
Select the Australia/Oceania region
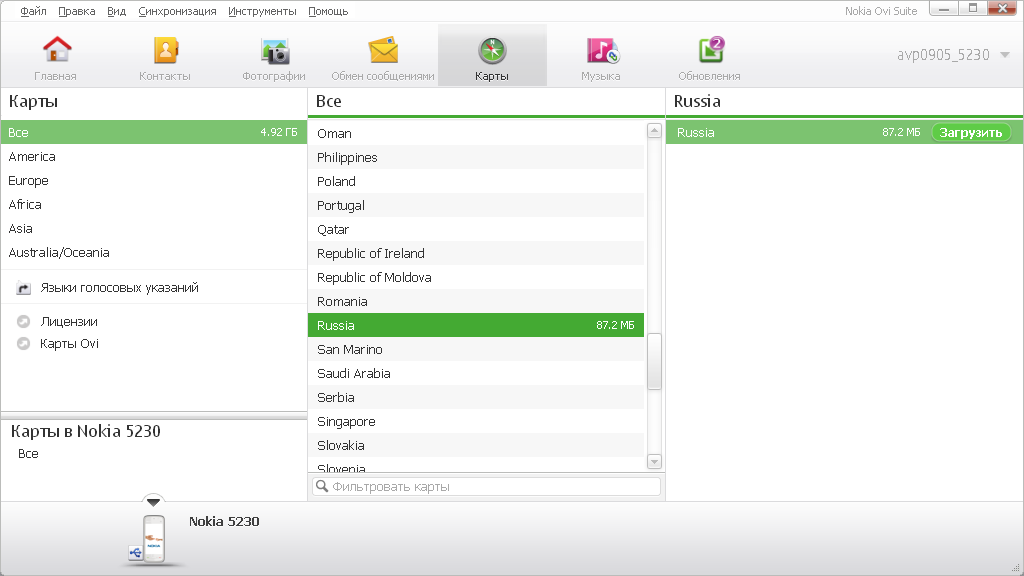(x=154, y=253)
